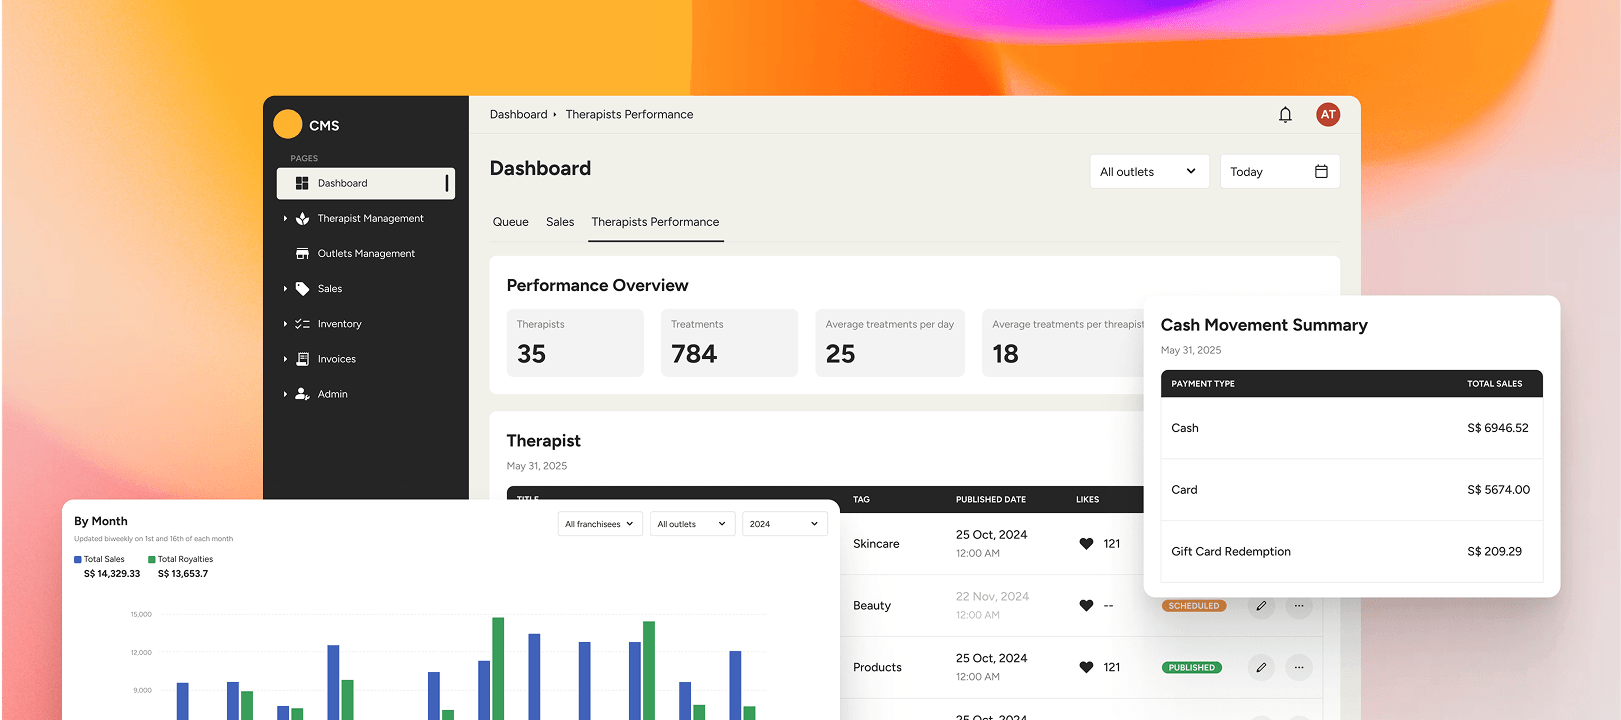1621x720 pixels.
Task: Open more options in Products row
Action: [1299, 668]
